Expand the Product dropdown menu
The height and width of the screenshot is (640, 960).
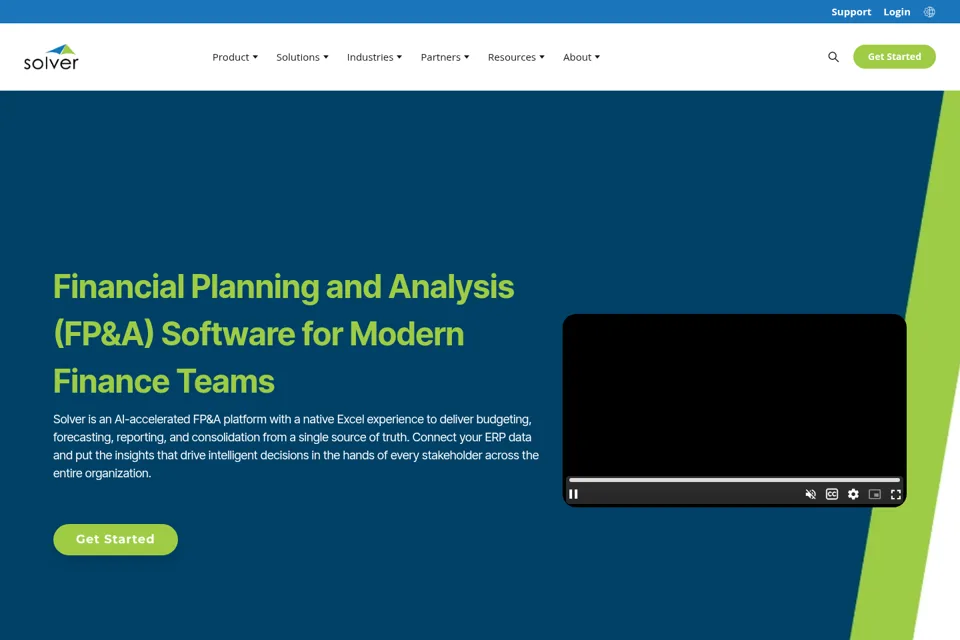coord(235,57)
